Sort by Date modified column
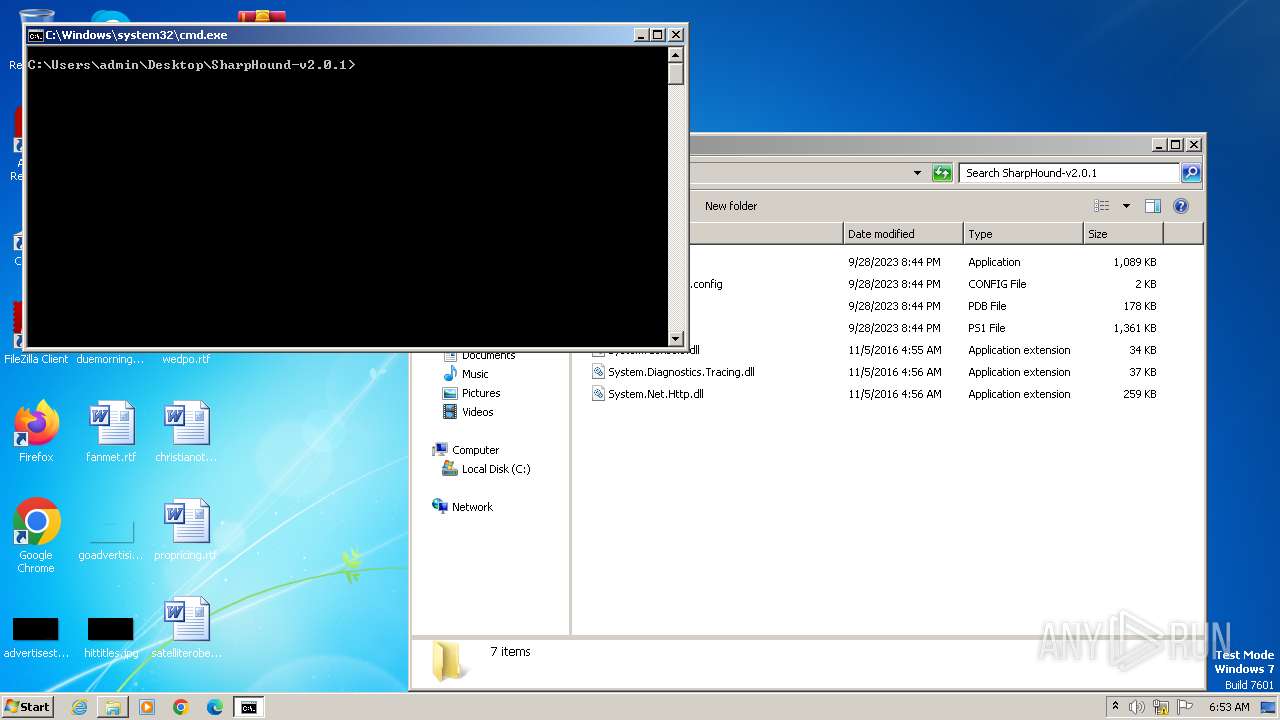 click(x=903, y=234)
